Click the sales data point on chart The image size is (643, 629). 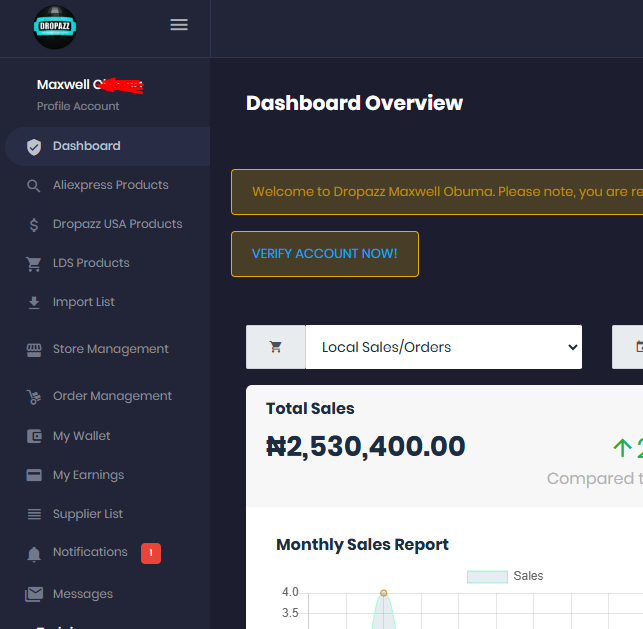[x=383, y=593]
